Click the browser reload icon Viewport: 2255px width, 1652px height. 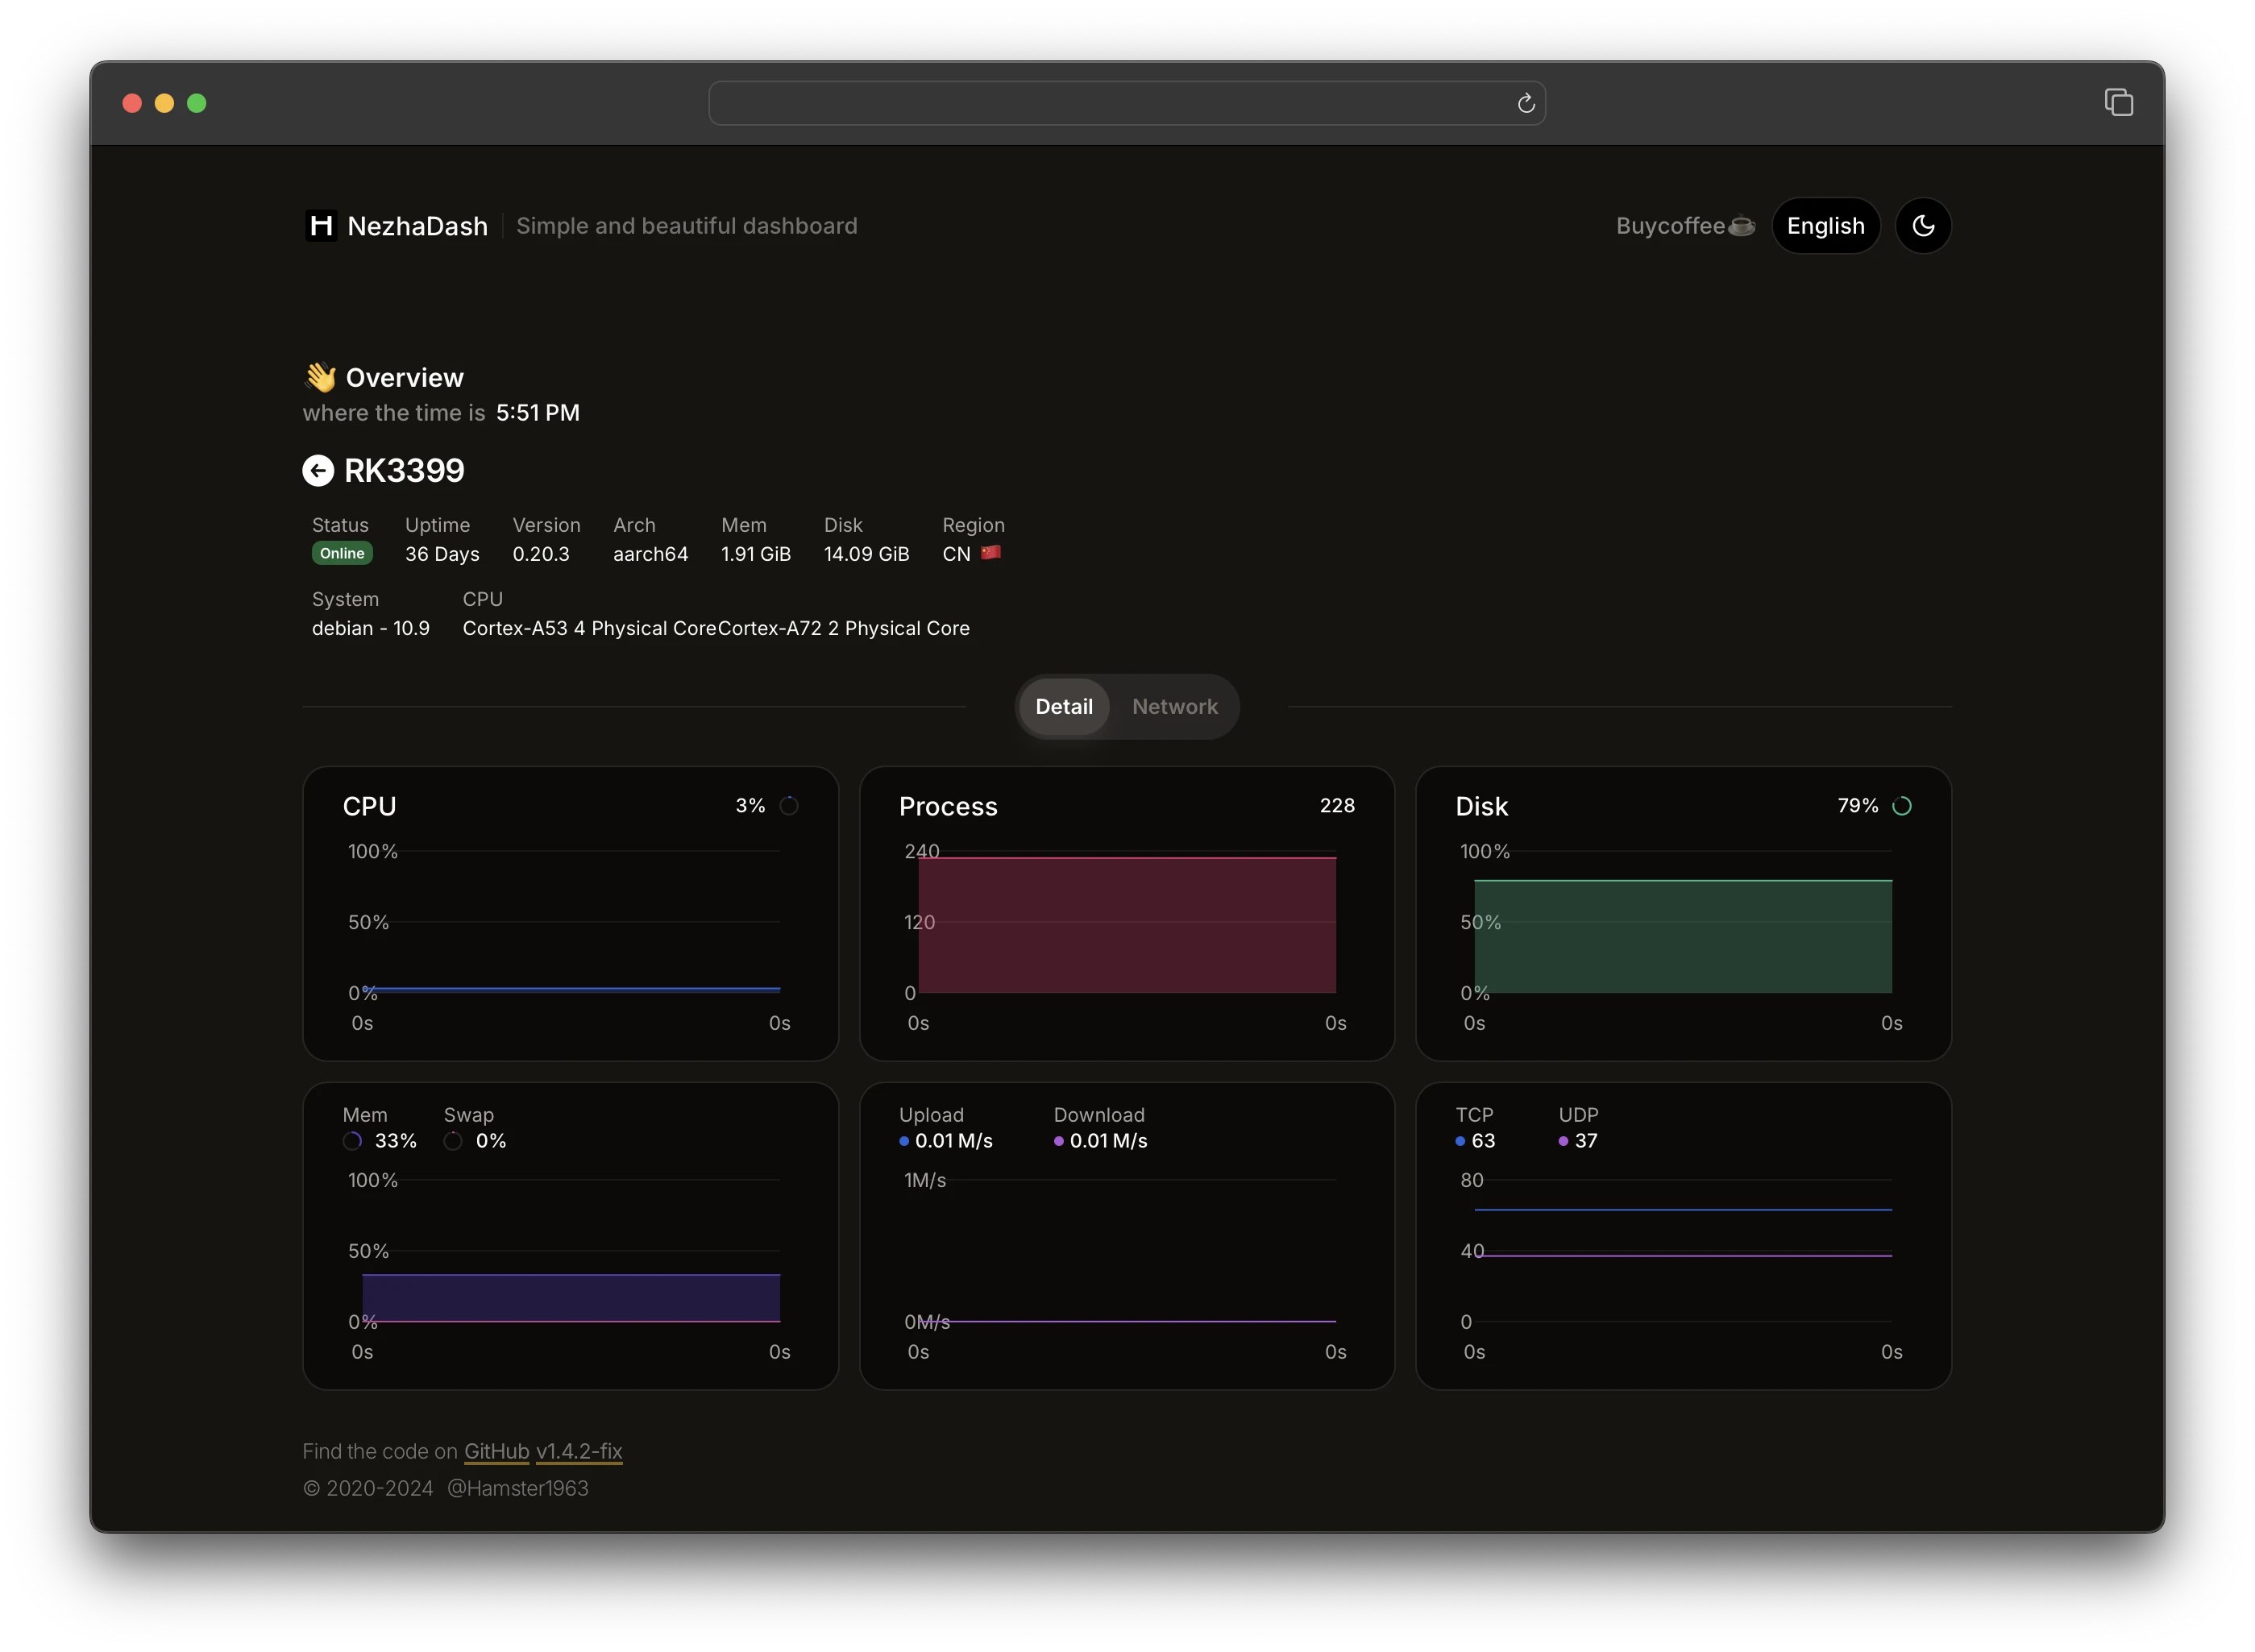point(1525,104)
